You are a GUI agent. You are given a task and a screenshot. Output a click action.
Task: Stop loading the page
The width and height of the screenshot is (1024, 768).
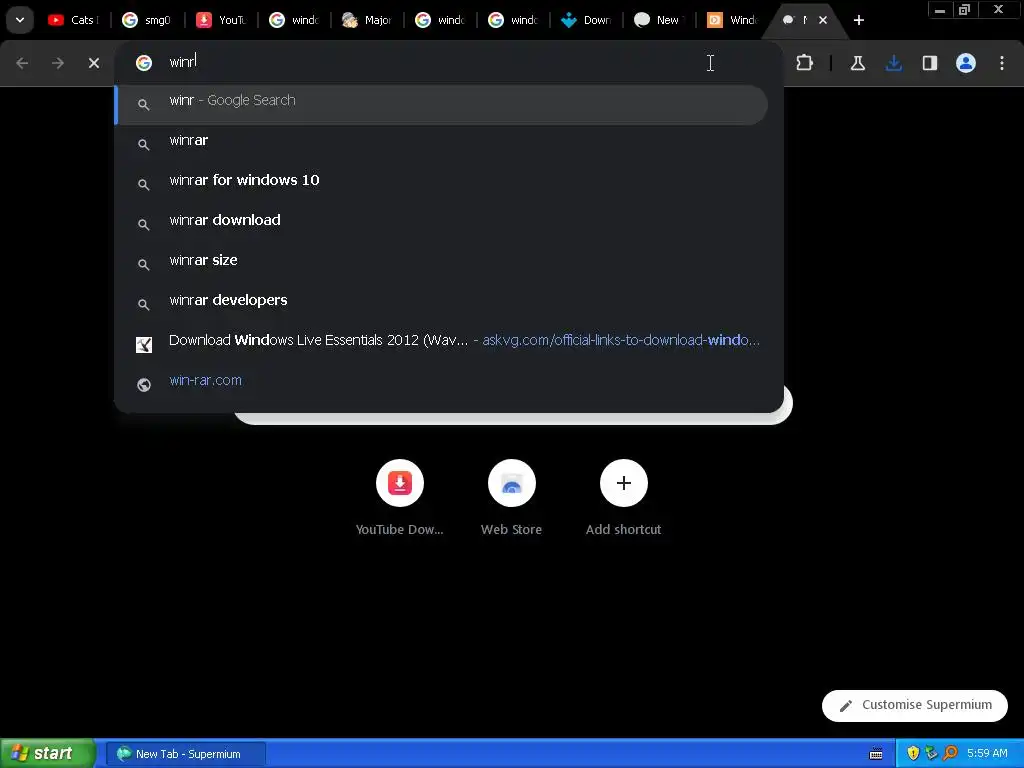[x=94, y=63]
